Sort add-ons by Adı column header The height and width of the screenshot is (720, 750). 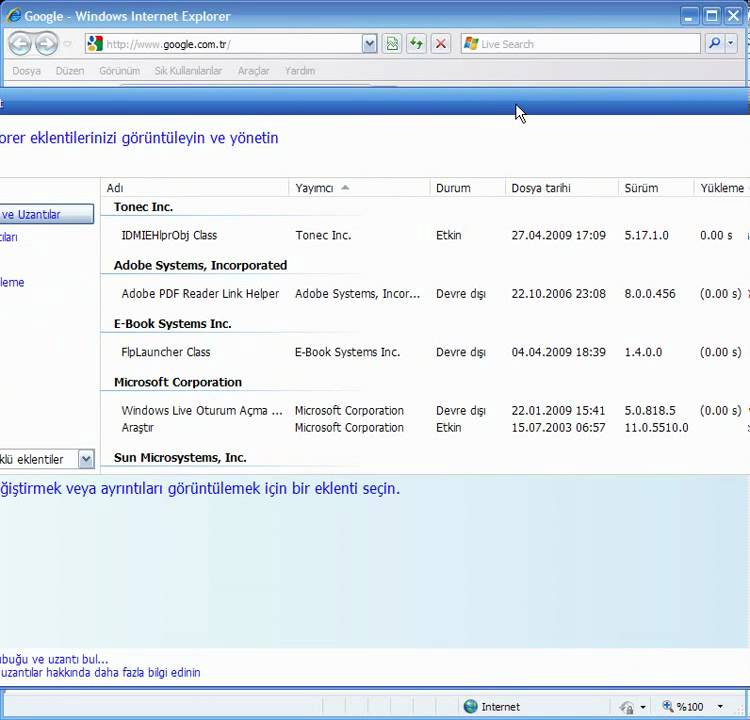pos(195,188)
